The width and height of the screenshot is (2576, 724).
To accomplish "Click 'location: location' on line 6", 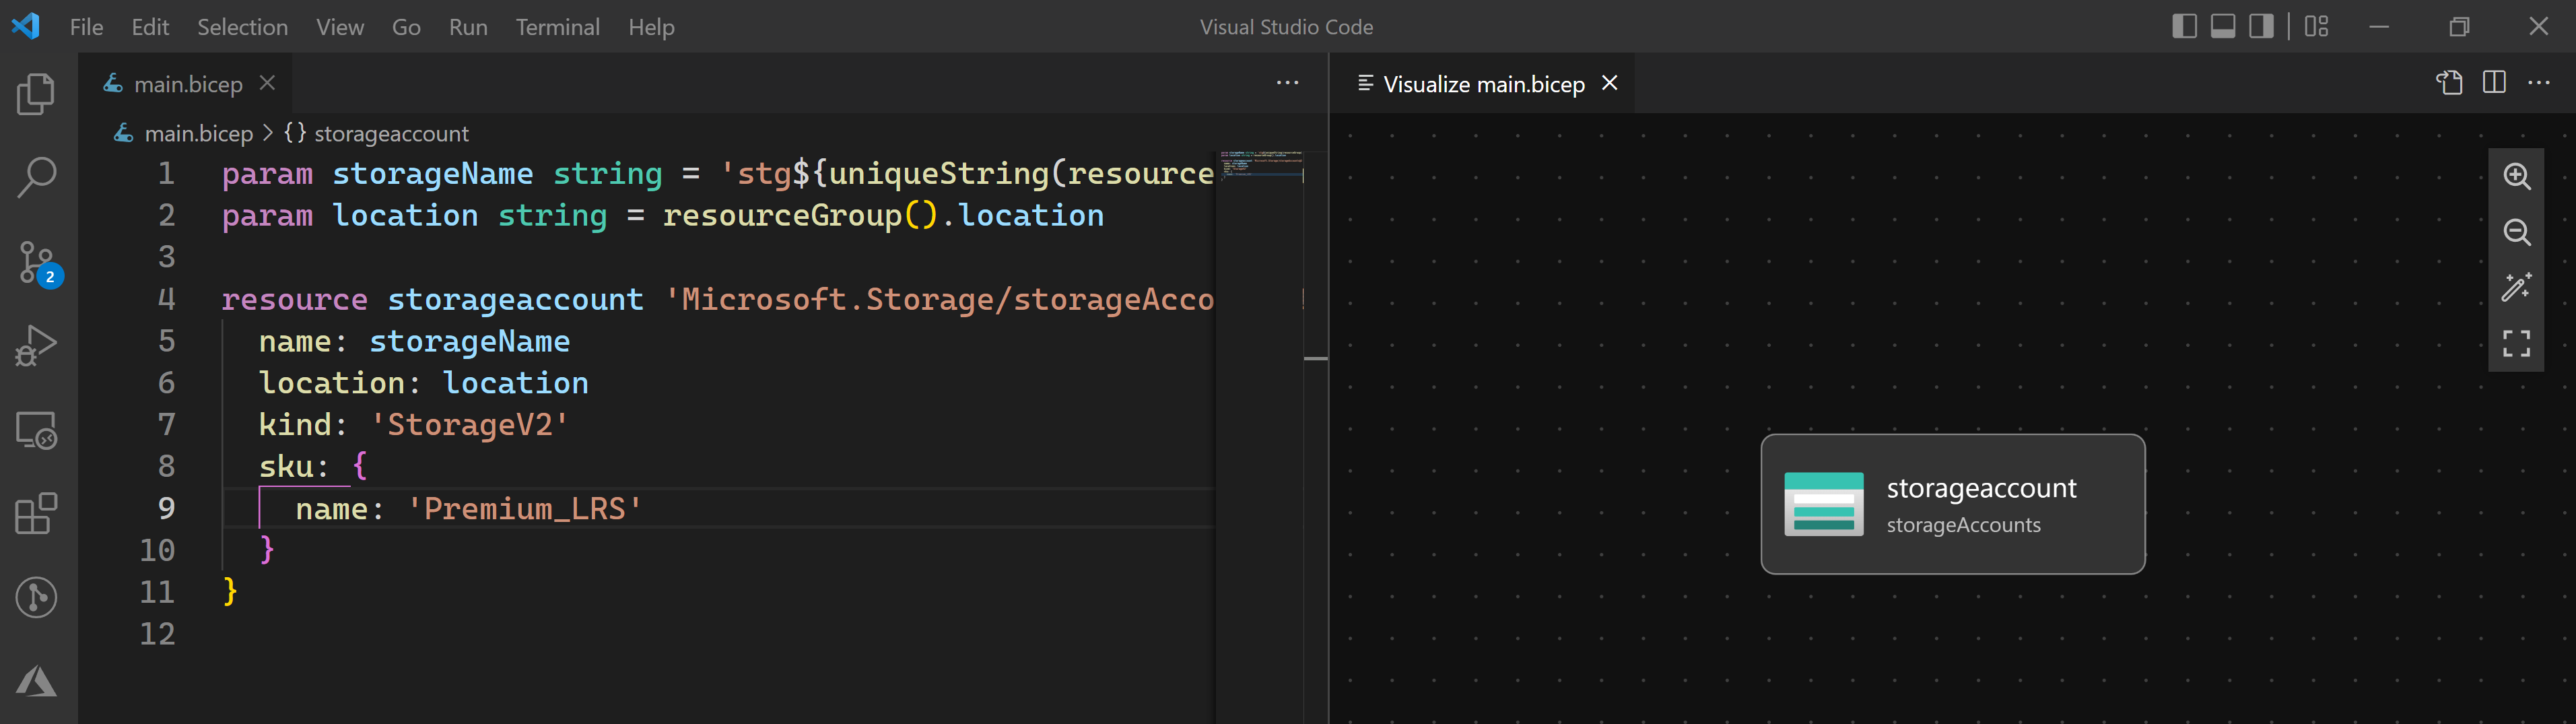I will [423, 383].
